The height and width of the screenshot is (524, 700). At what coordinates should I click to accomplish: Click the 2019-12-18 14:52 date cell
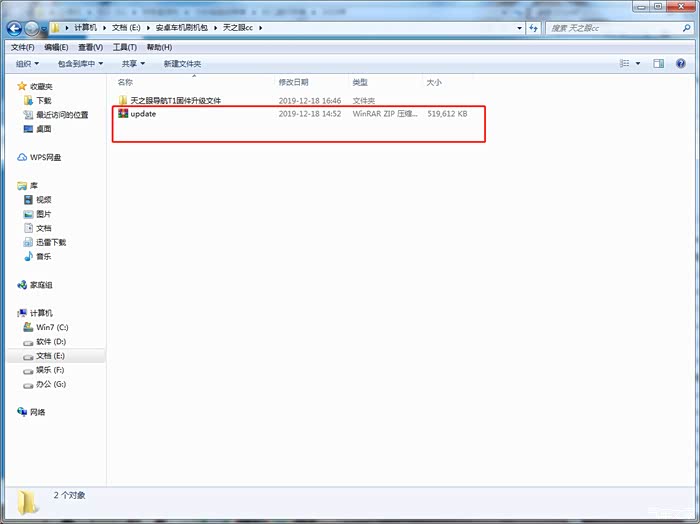coord(310,114)
